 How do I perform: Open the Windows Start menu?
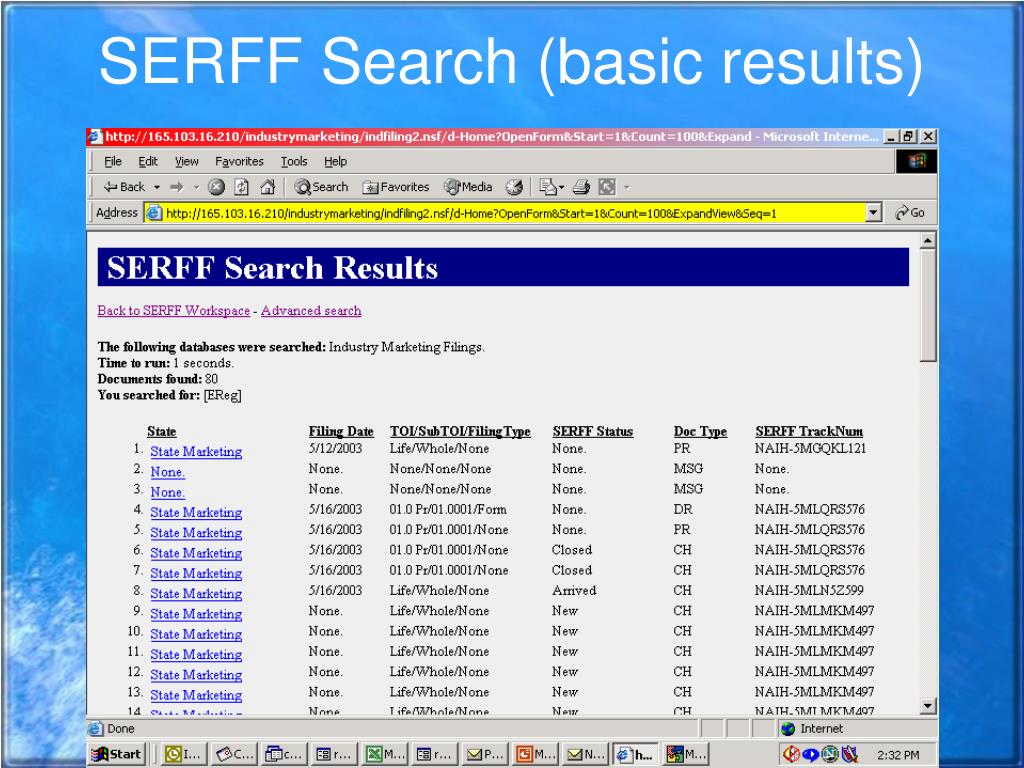(x=116, y=754)
